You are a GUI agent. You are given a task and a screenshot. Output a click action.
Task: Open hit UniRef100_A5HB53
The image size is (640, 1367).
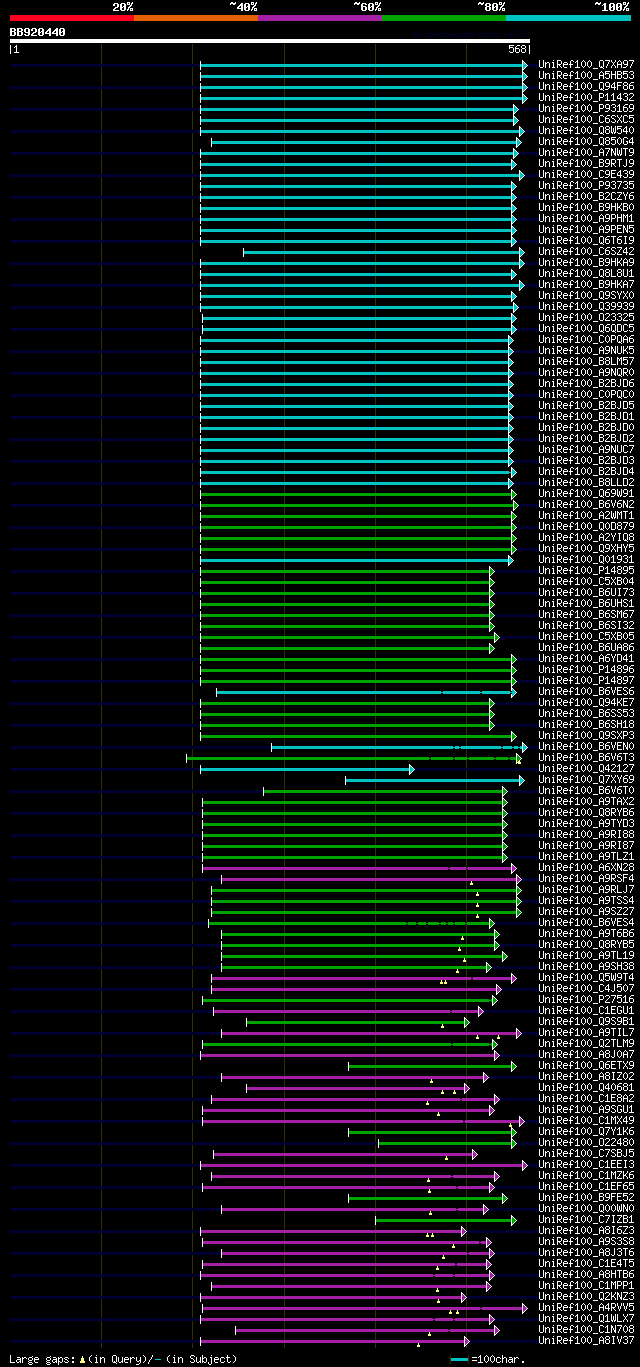586,75
